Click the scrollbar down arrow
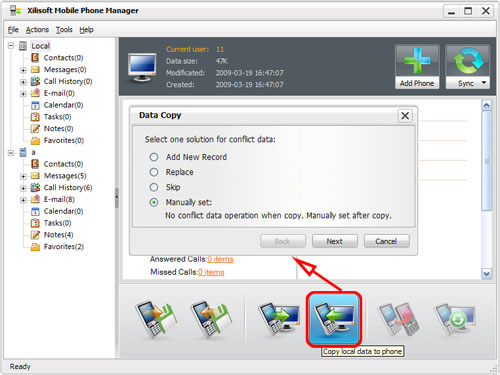500x375 pixels. 486,274
